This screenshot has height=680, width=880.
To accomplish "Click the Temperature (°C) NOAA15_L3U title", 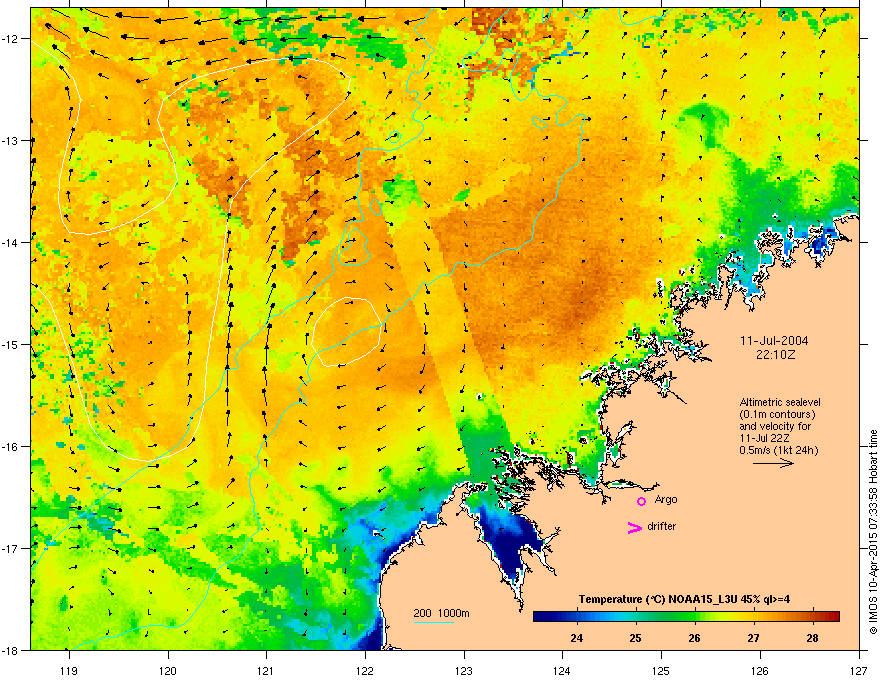I will [684, 599].
